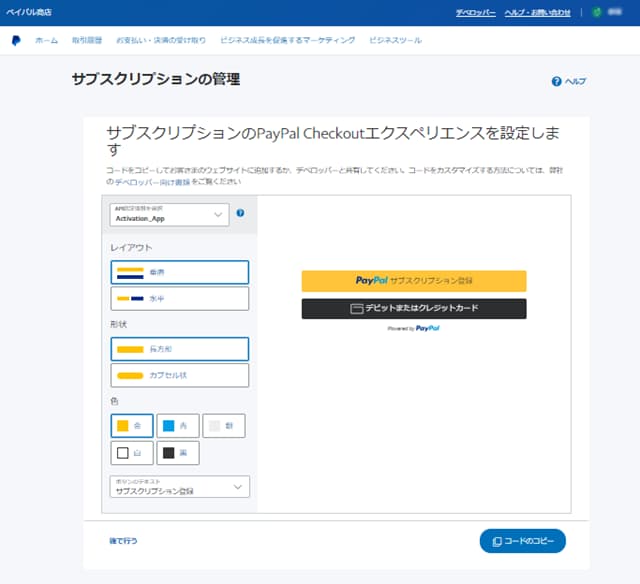Click the デビットまたはクレジットカード card button
This screenshot has height=584, width=640.
click(x=414, y=308)
